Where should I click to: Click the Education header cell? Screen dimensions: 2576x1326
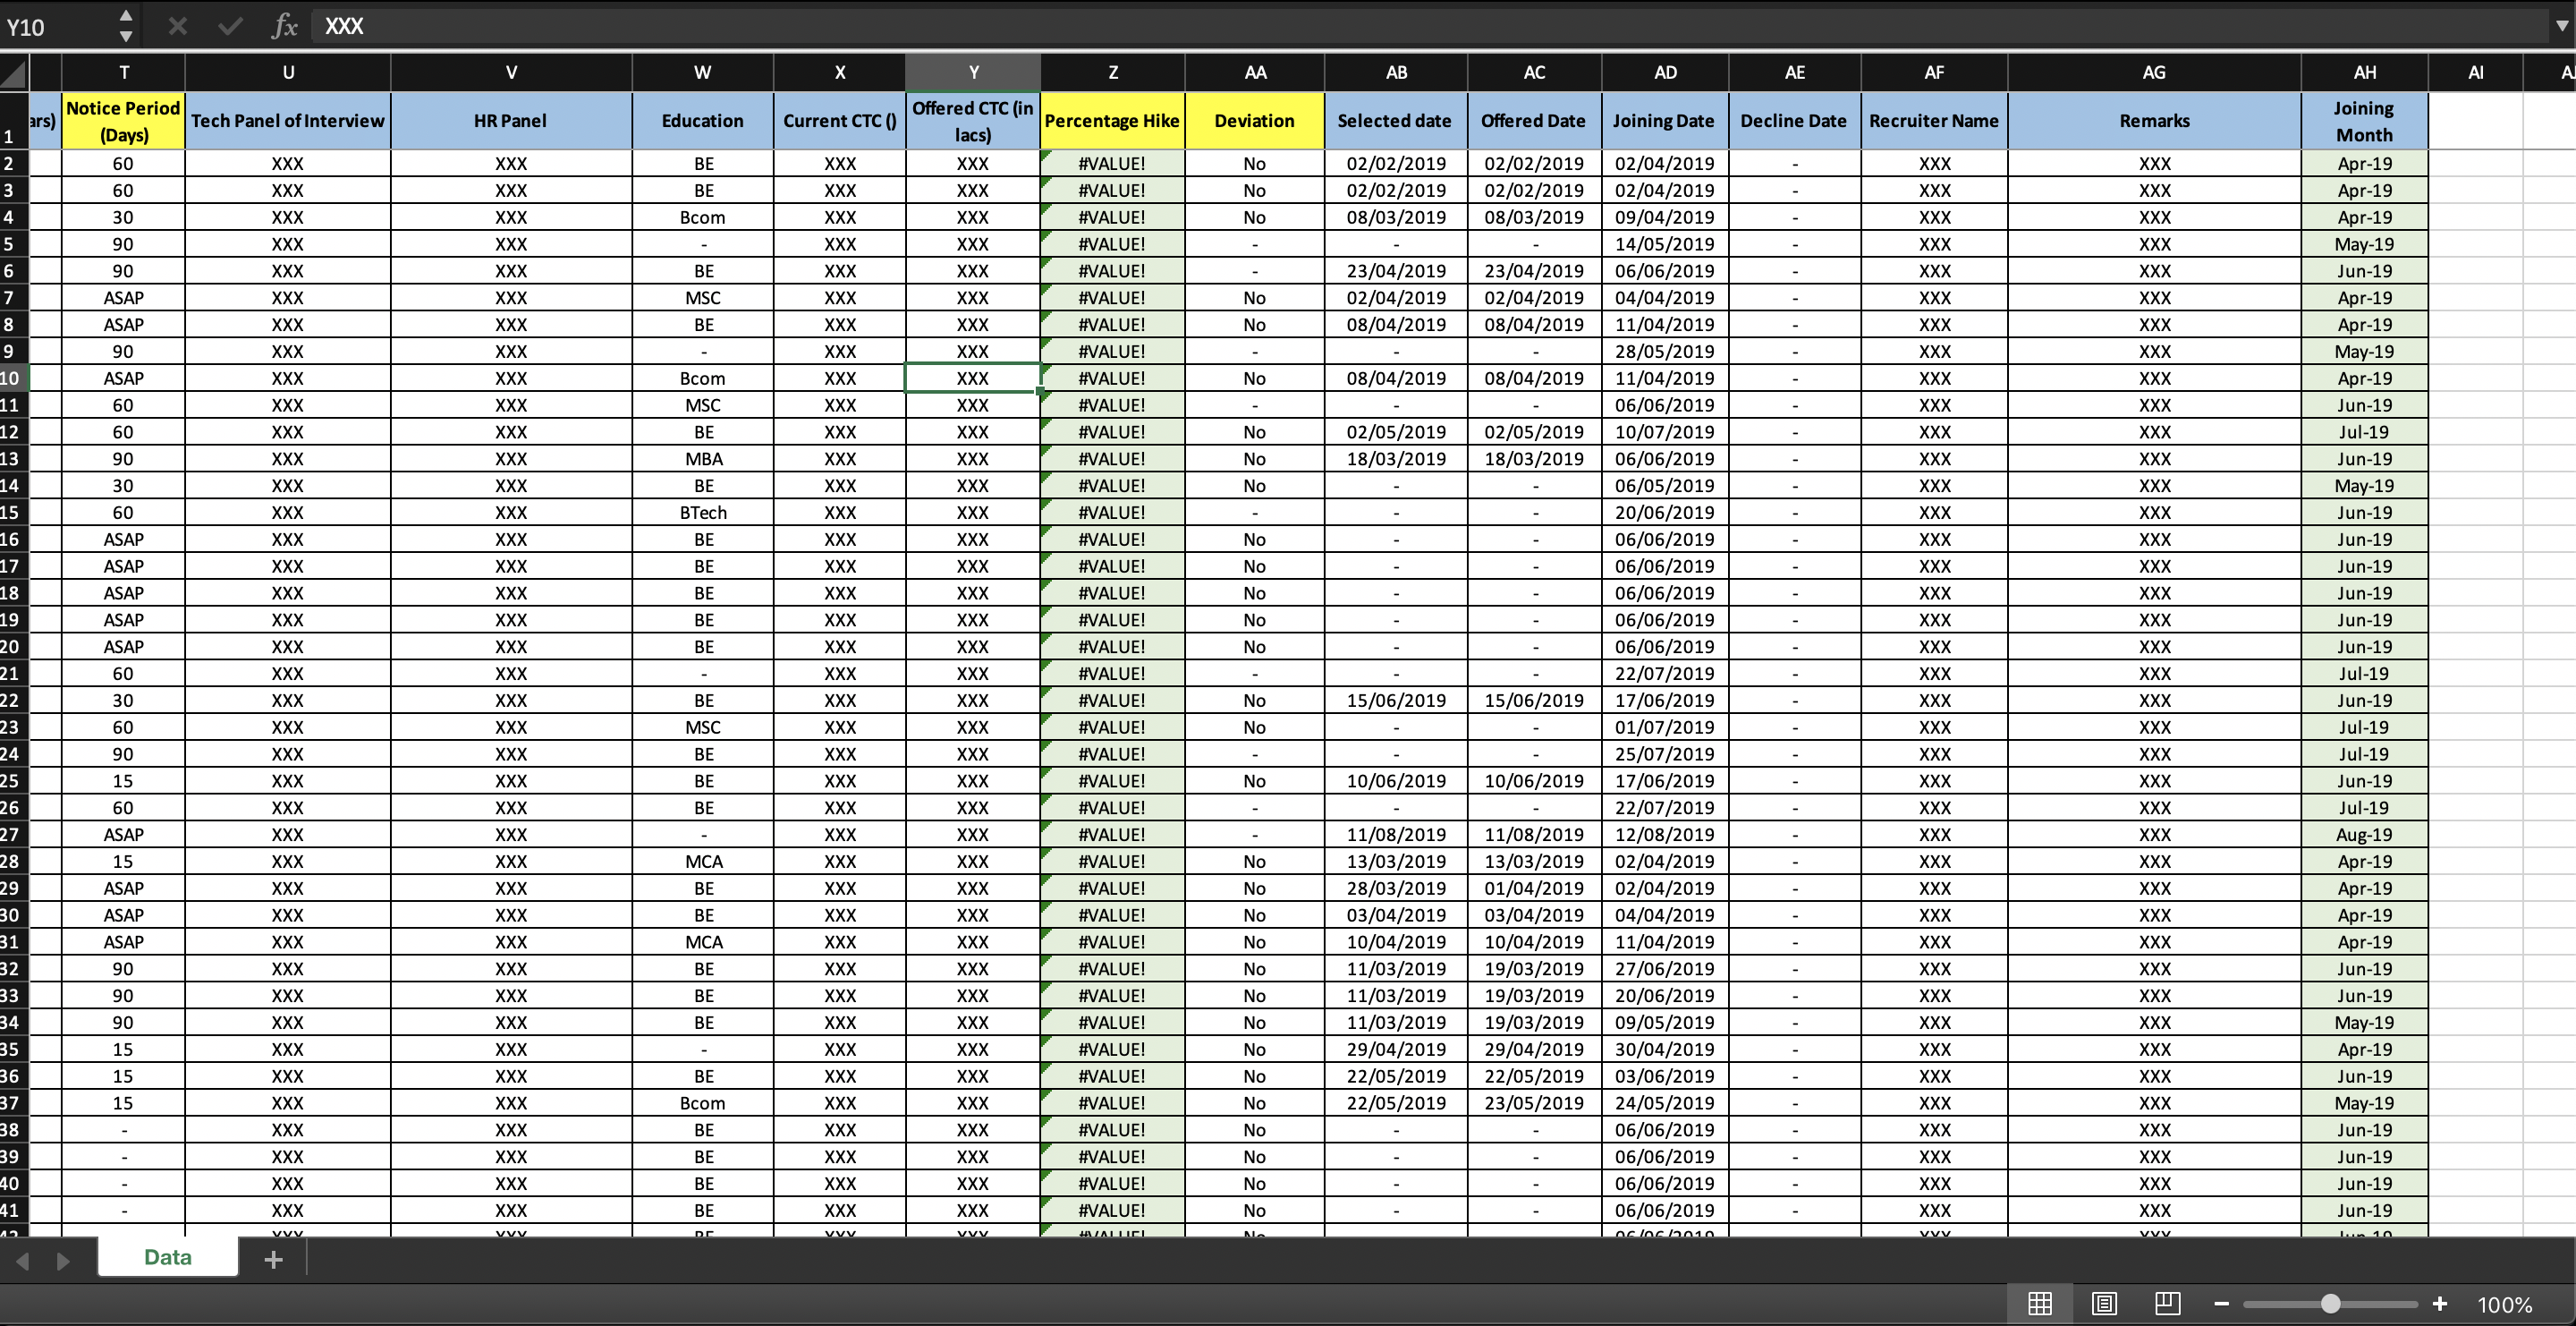coord(703,121)
